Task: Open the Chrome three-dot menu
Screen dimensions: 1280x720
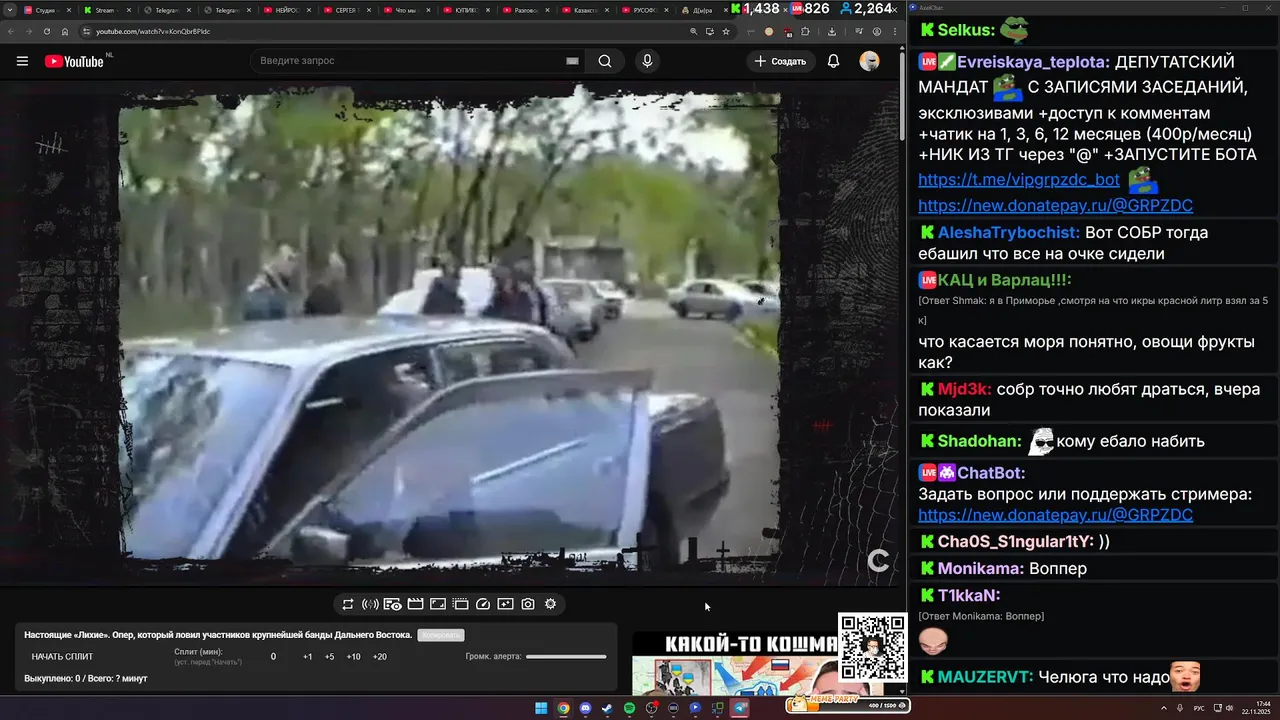Action: (x=893, y=31)
